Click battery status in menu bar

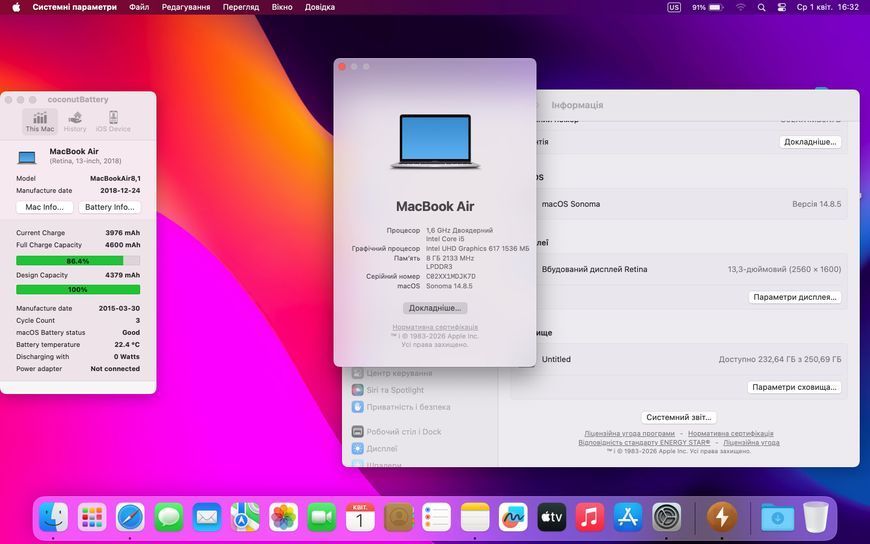(x=707, y=7)
